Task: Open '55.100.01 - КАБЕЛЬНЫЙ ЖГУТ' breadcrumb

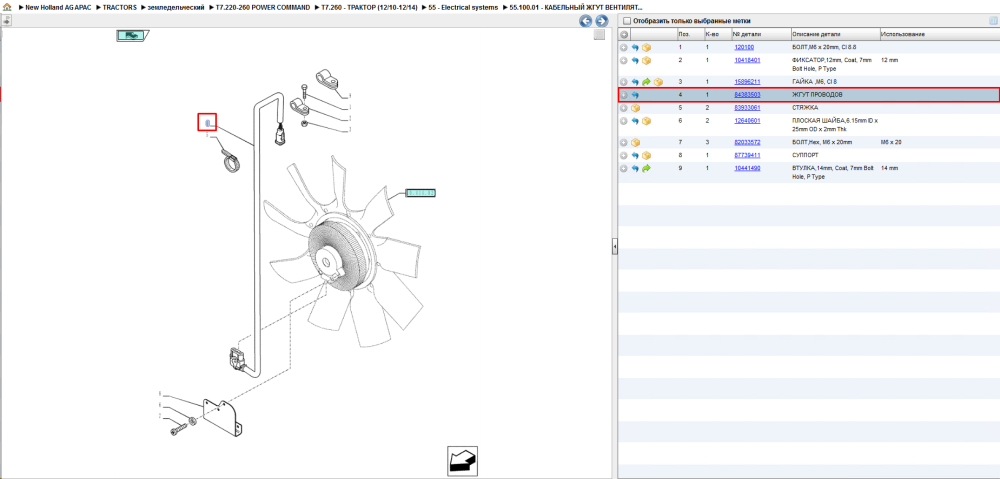Action: (576, 7)
